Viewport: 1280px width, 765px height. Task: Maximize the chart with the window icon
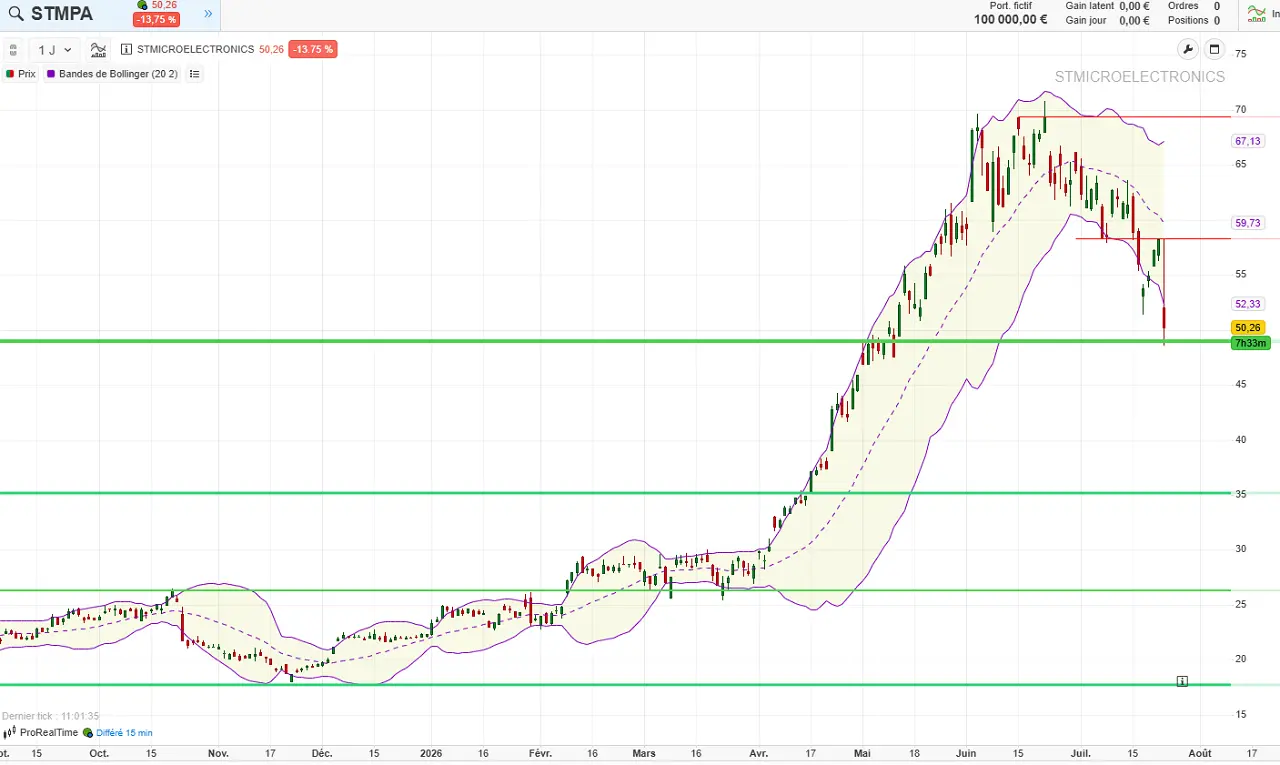point(1214,49)
